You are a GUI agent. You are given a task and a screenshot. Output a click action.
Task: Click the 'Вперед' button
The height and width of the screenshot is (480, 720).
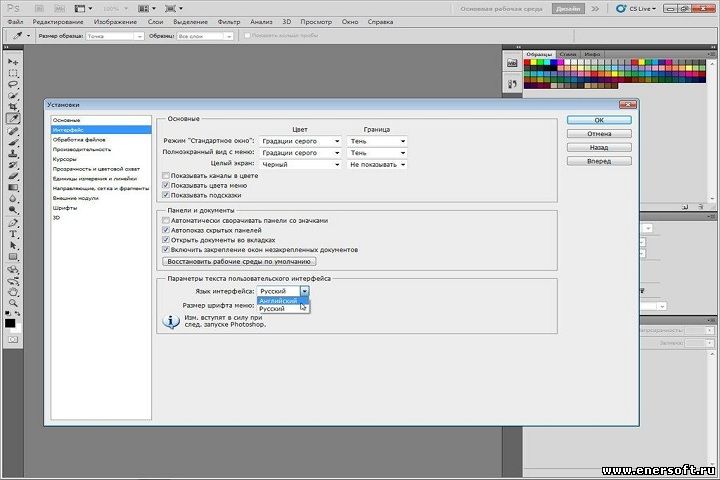[x=599, y=161]
